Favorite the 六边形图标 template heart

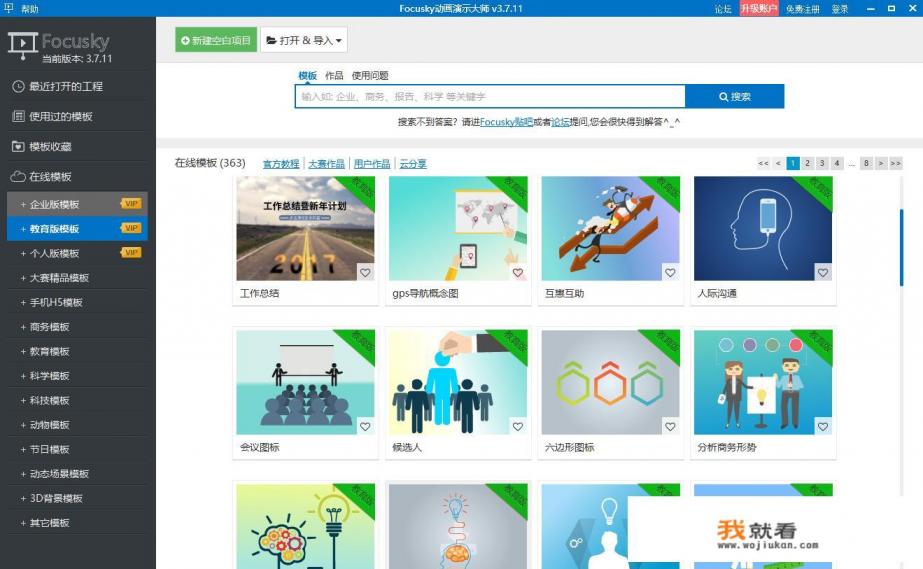[x=670, y=427]
